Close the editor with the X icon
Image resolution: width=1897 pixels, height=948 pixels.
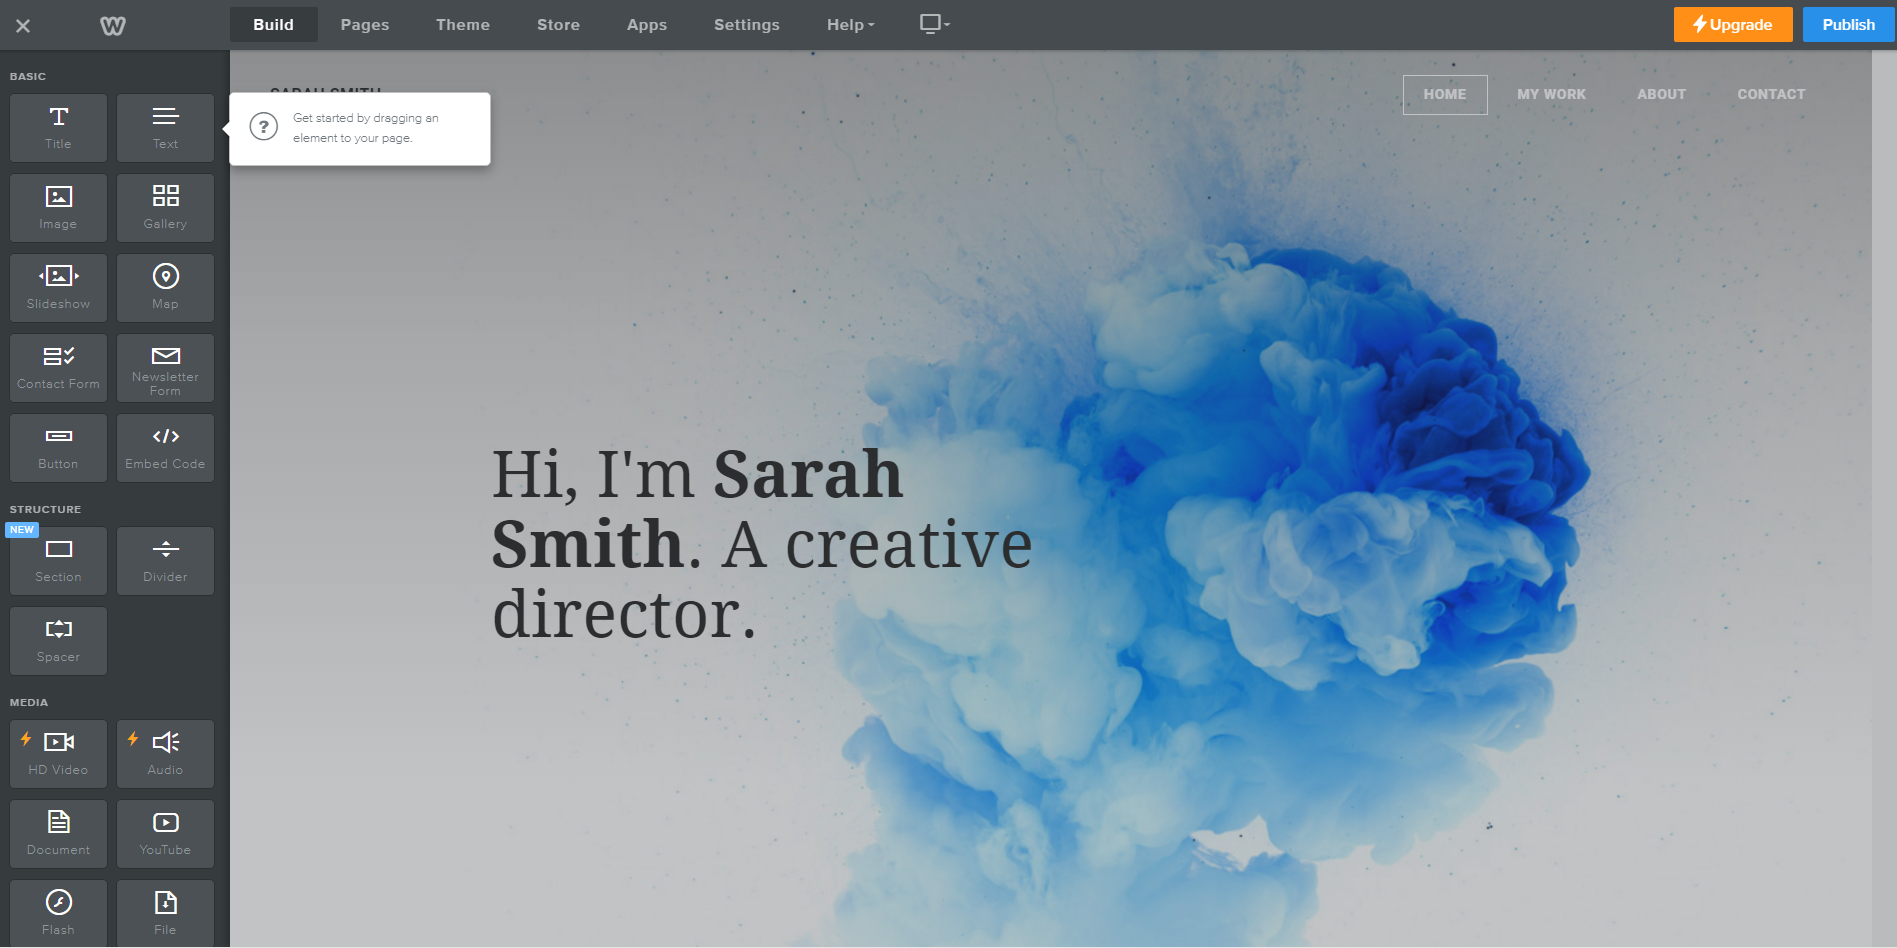tap(23, 25)
